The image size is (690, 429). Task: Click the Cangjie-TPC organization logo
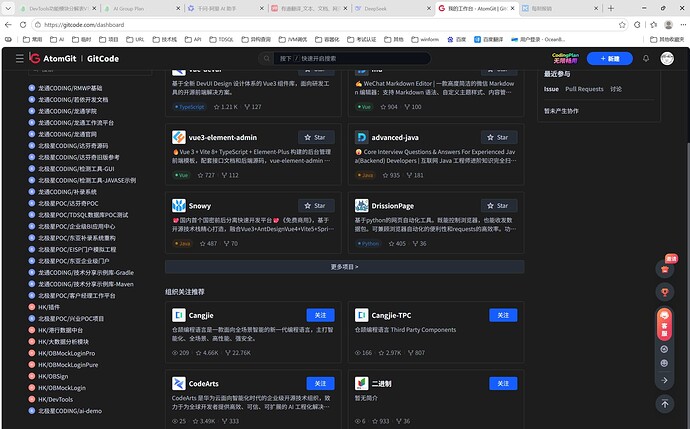click(361, 315)
